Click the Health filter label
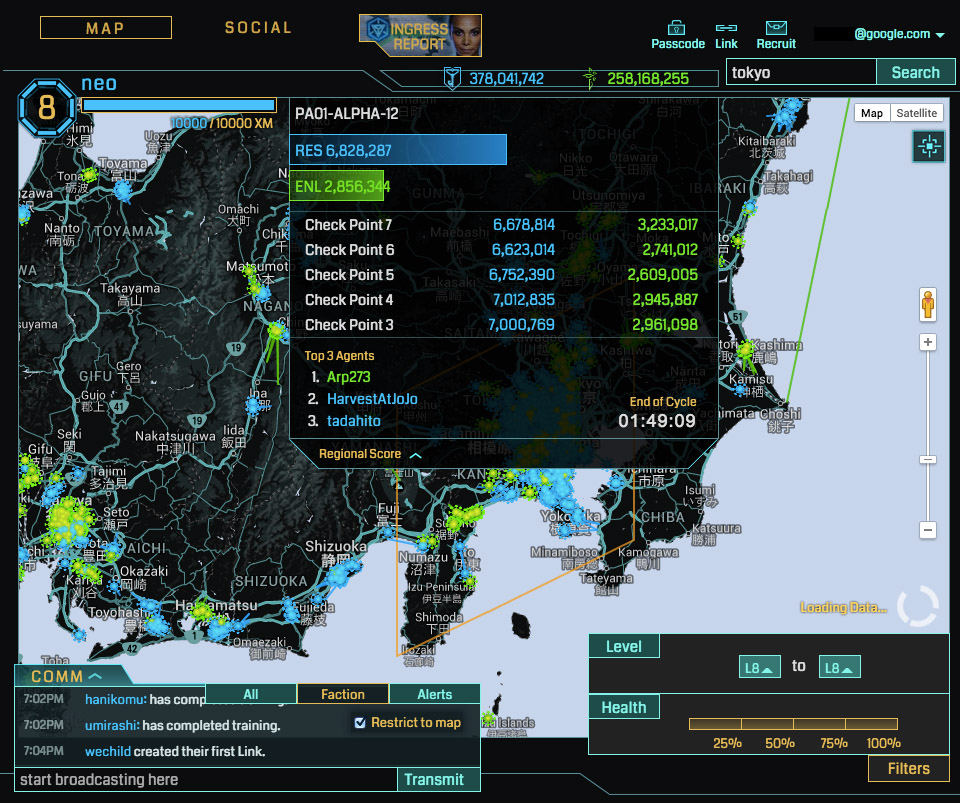 tap(624, 708)
